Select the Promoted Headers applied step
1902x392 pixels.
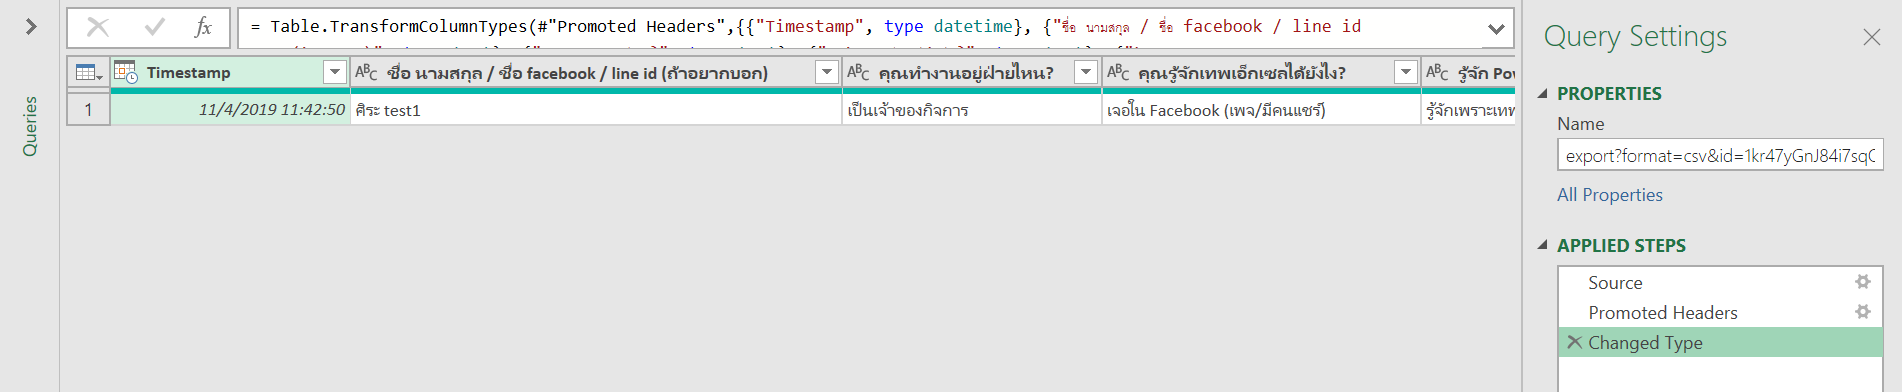[x=1720, y=313]
